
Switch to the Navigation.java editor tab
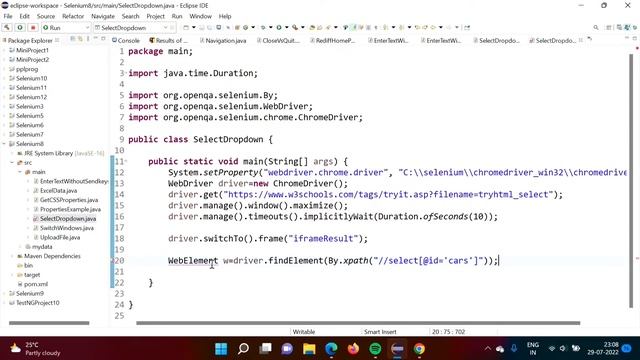click(223, 40)
